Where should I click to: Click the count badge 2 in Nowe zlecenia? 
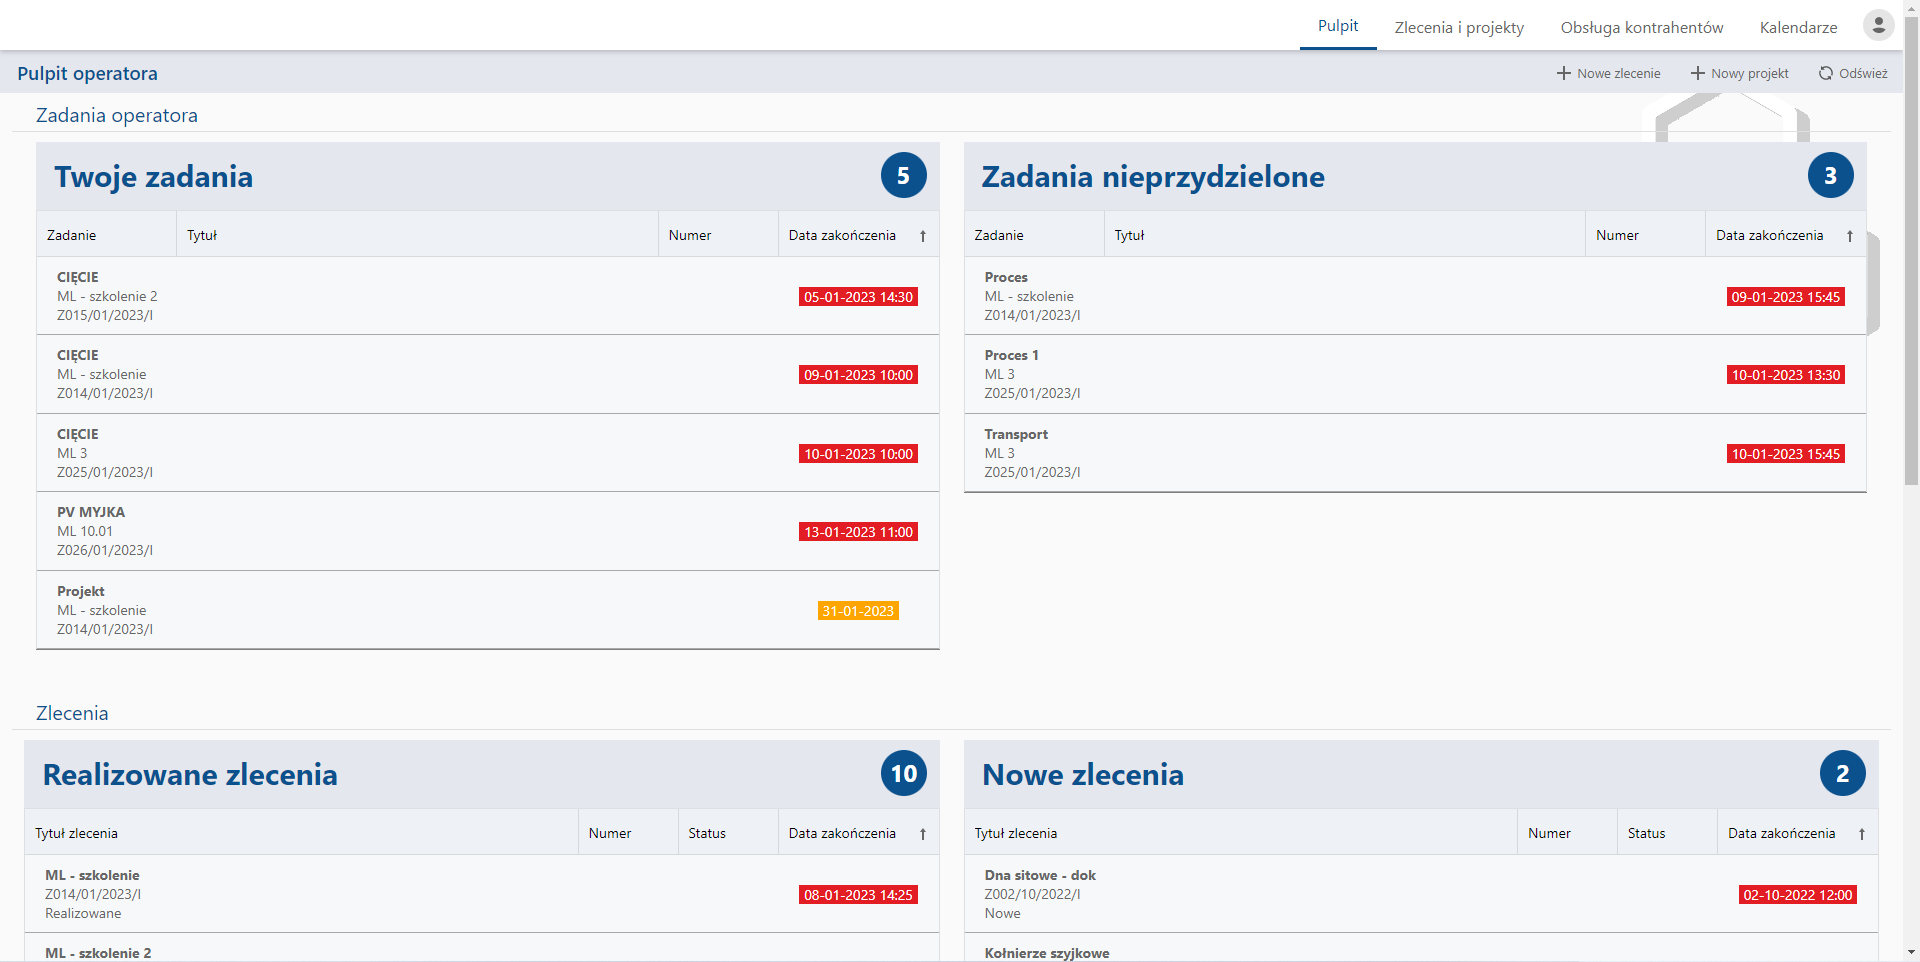pyautogui.click(x=1842, y=774)
